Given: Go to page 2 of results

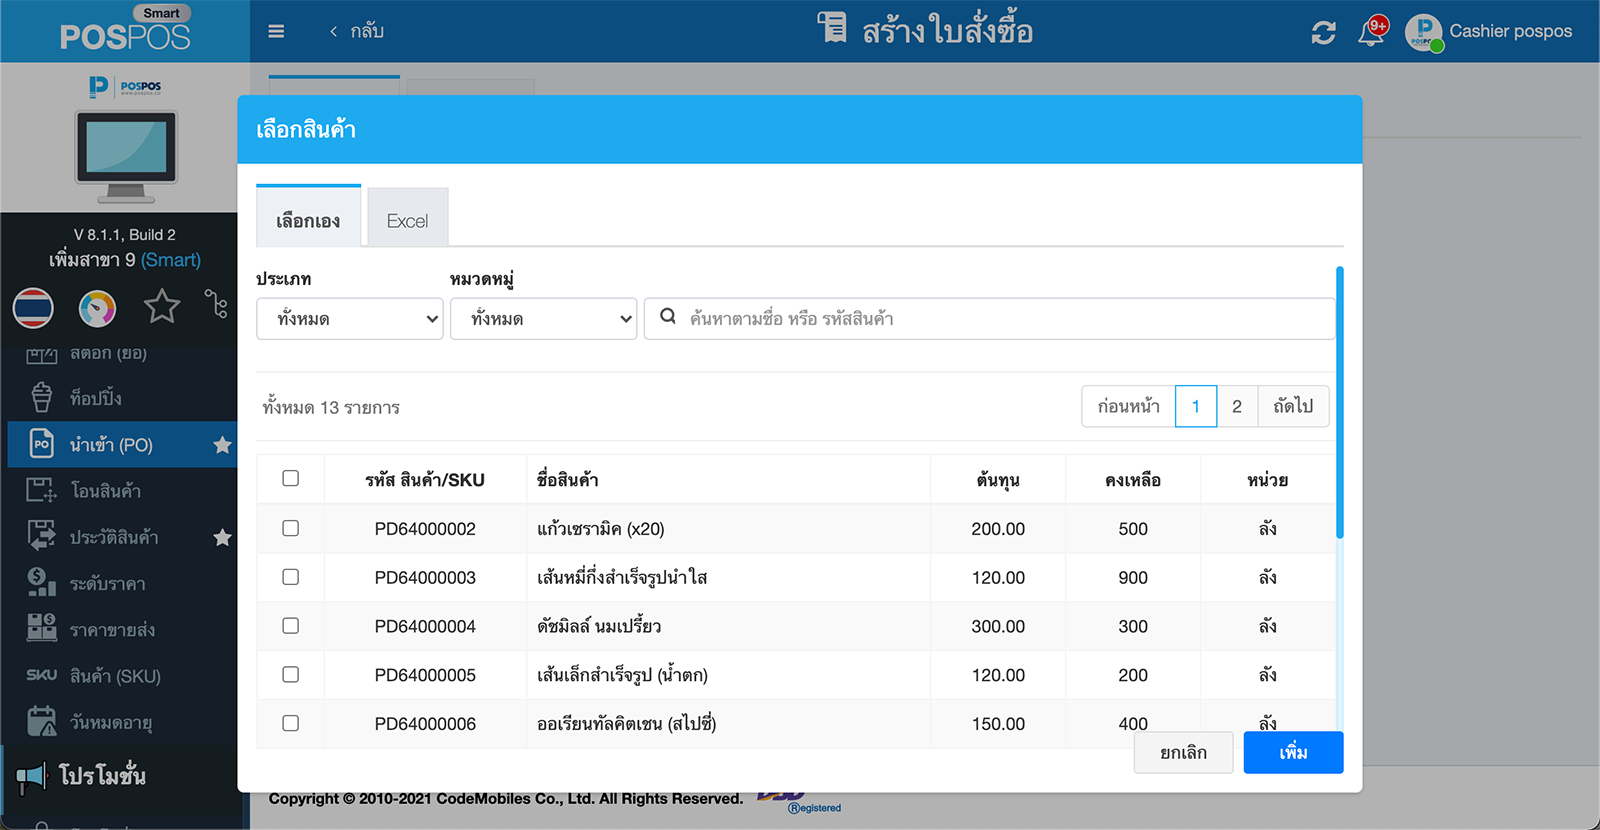Looking at the screenshot, I should [x=1236, y=406].
